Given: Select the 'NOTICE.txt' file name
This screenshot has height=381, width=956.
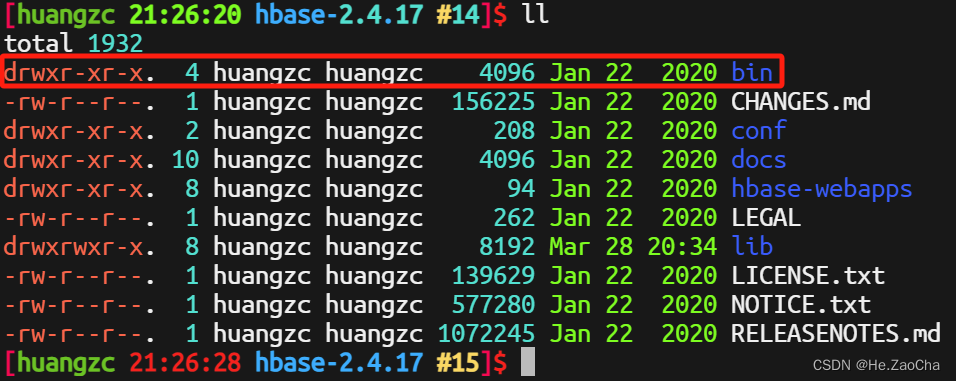Looking at the screenshot, I should coord(801,305).
